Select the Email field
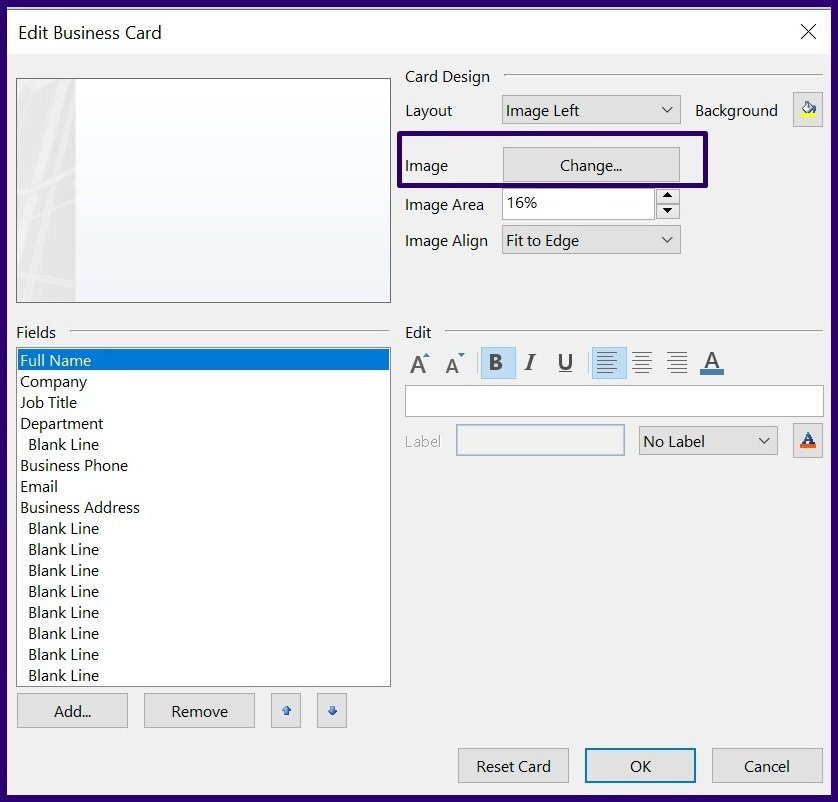The width and height of the screenshot is (838, 802). click(x=203, y=486)
